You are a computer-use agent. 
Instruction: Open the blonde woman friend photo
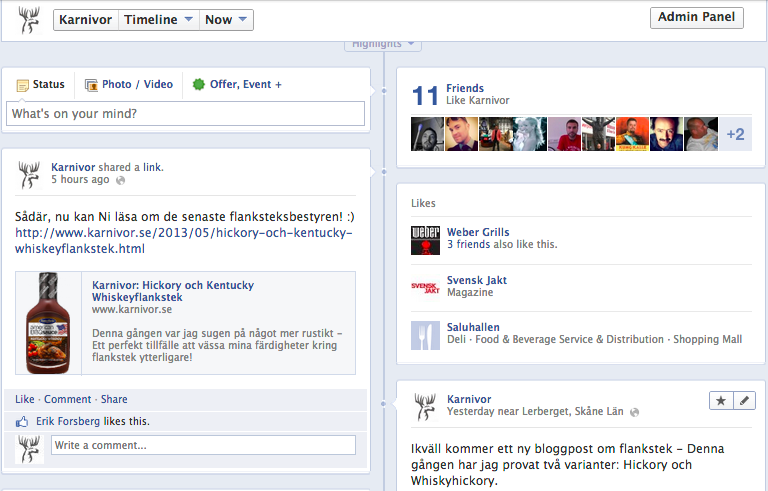(x=530, y=134)
